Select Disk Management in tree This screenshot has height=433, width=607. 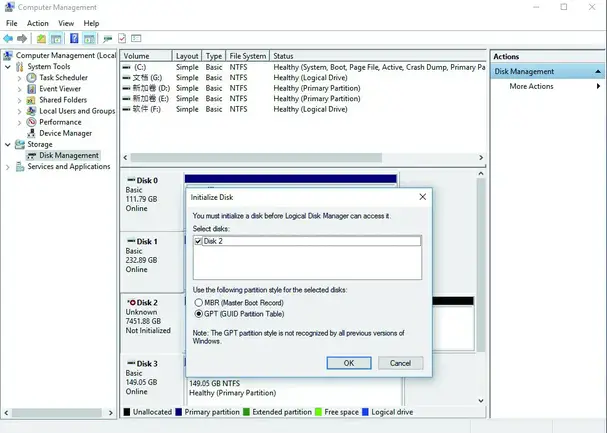[69, 155]
